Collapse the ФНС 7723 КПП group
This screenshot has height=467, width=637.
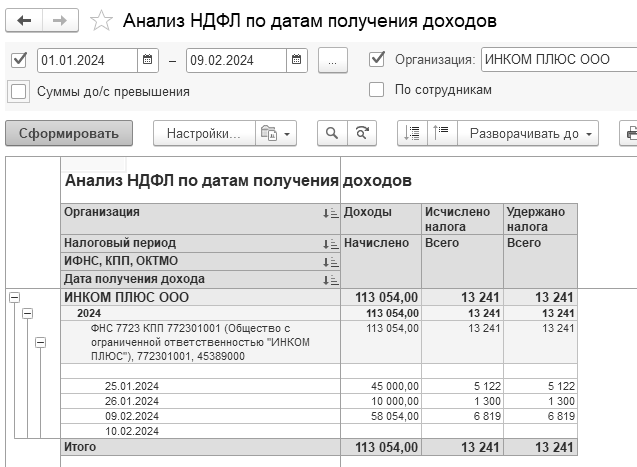(x=40, y=342)
